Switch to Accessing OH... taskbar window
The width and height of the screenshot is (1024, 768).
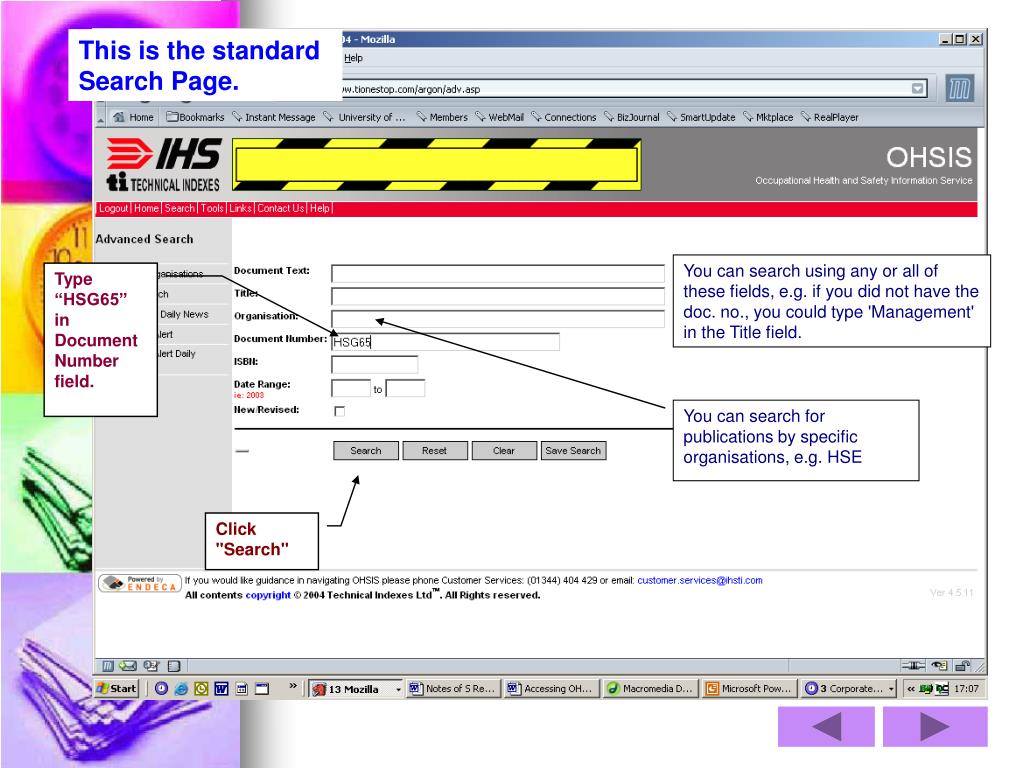tap(552, 688)
